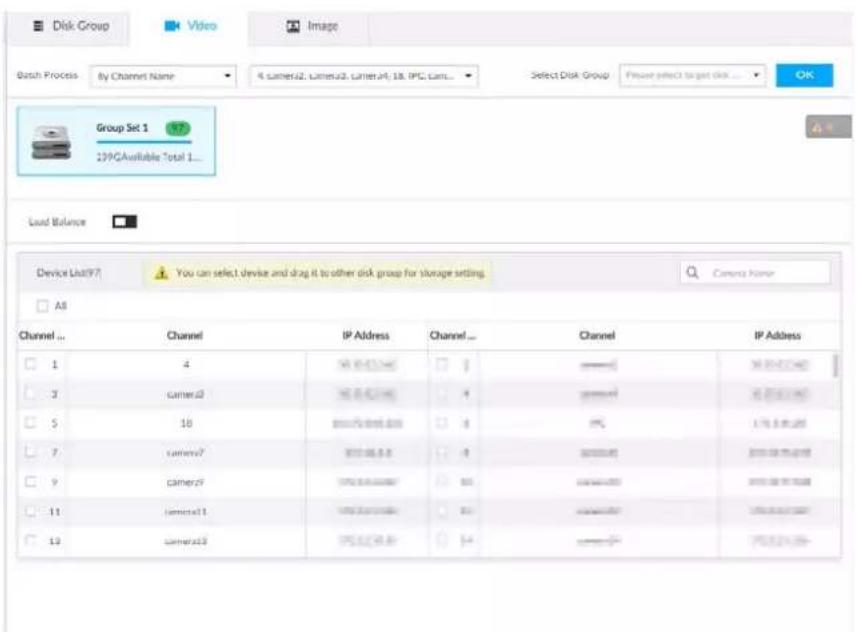The width and height of the screenshot is (857, 632).
Task: Select the camera7 channel name cell
Action: (x=185, y=453)
